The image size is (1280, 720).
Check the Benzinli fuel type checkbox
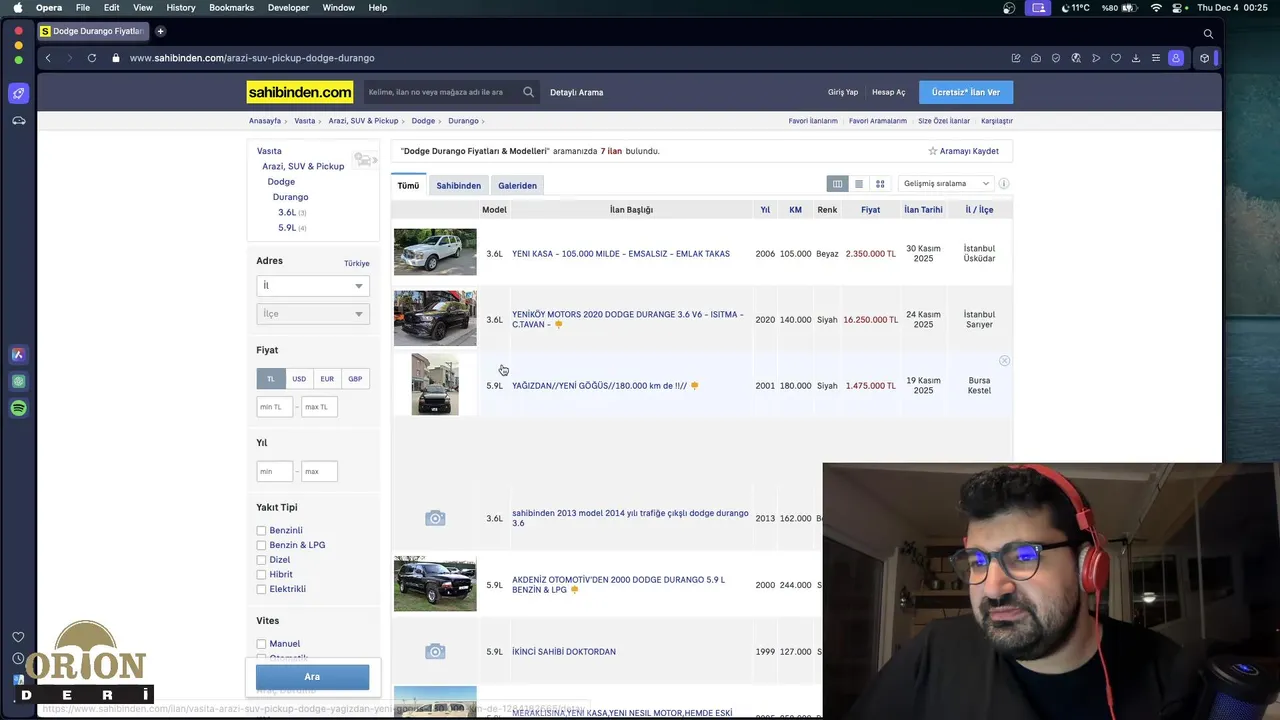[261, 531]
